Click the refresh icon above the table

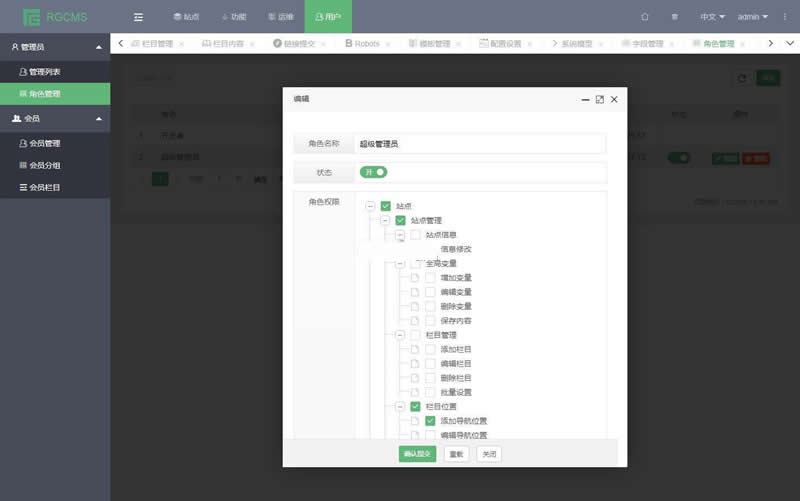pyautogui.click(x=741, y=78)
